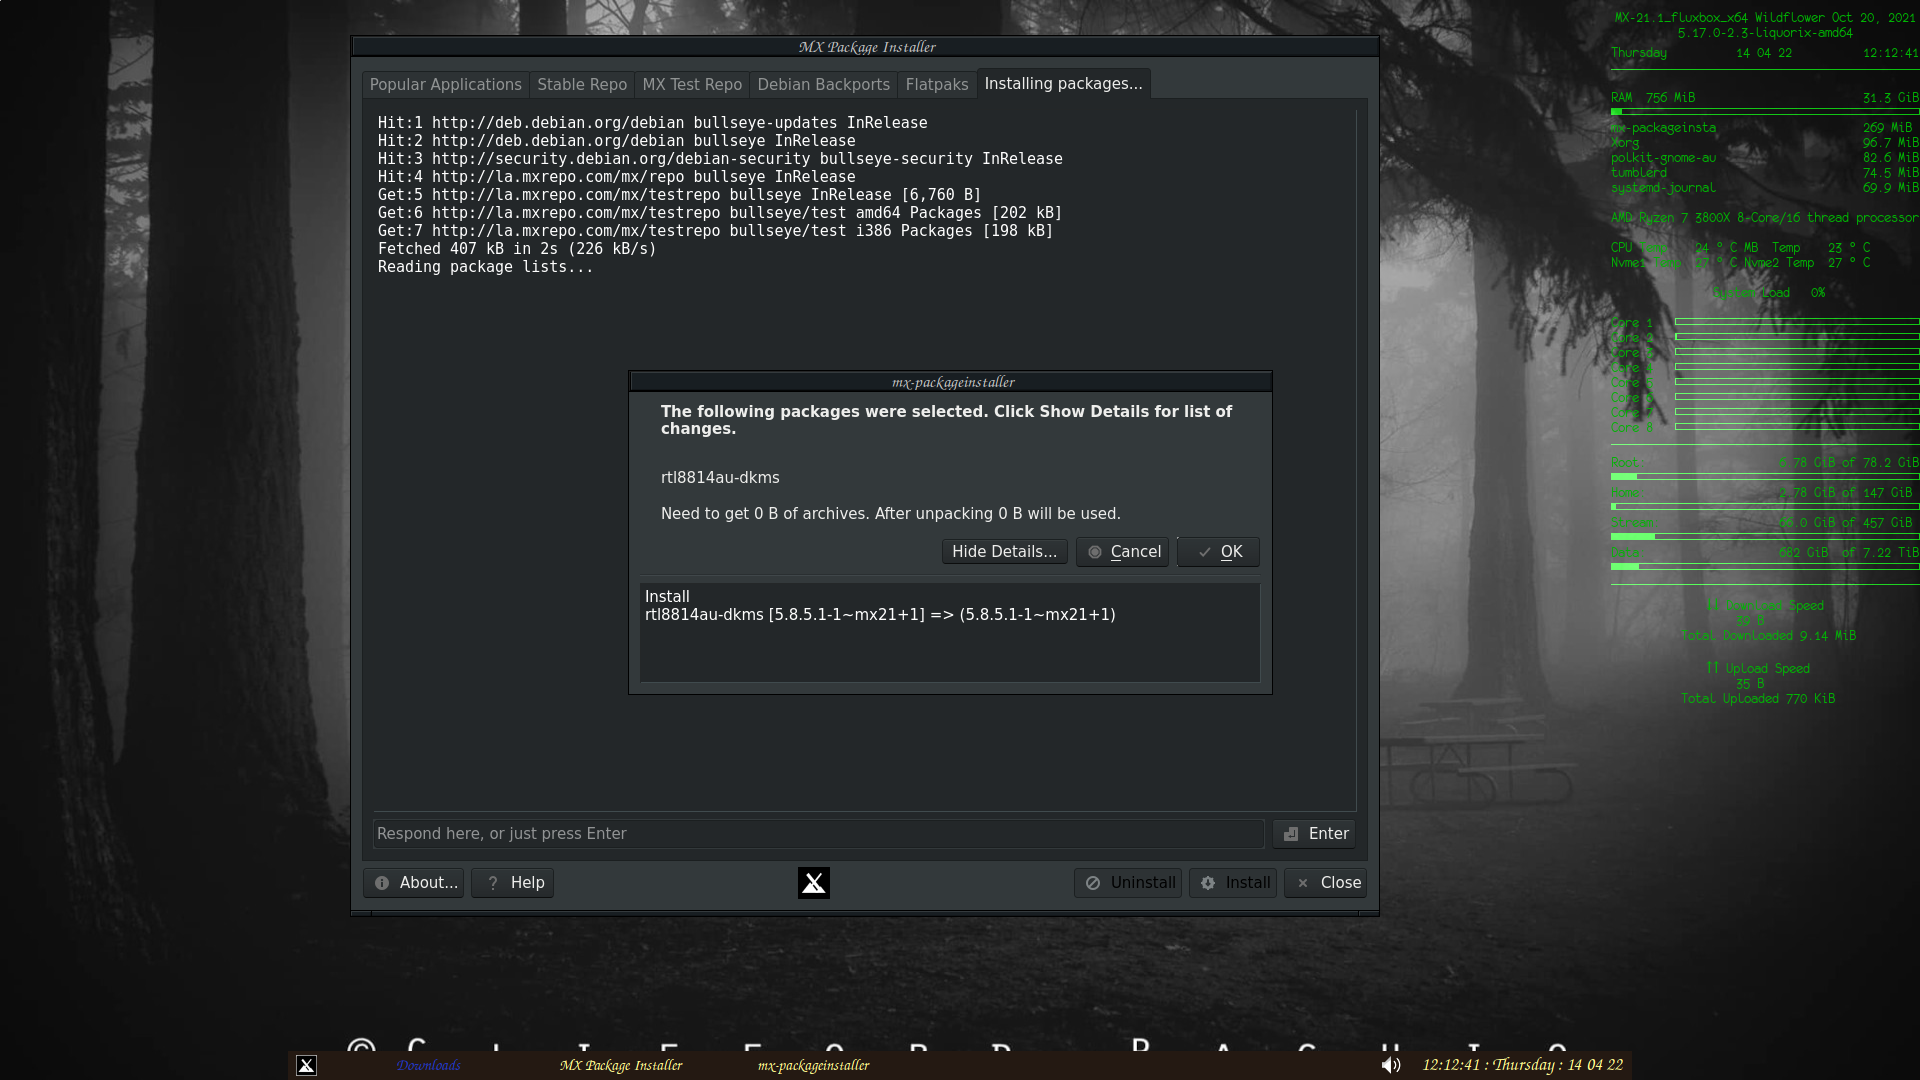This screenshot has height=1080, width=1920.
Task: Click the MX menu icon in taskbar
Action: (307, 1066)
